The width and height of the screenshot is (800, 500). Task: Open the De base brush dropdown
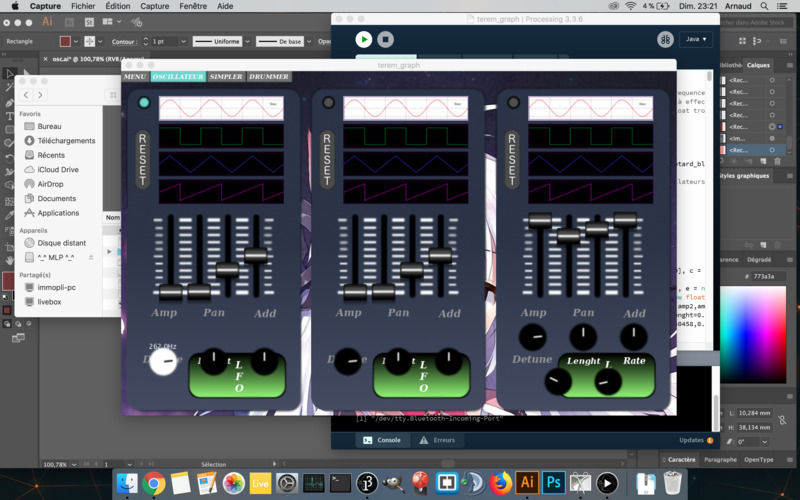283,41
